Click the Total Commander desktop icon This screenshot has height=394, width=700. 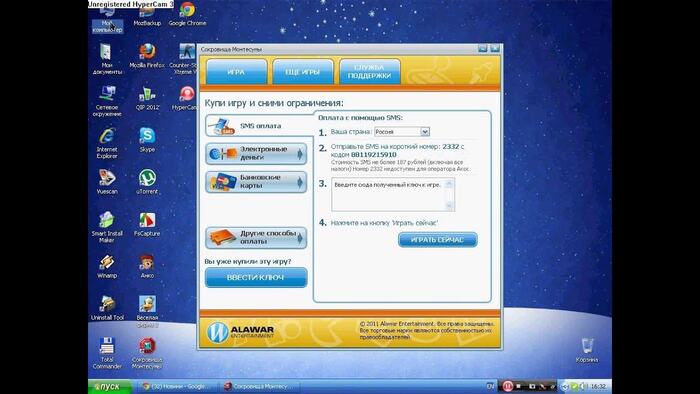coord(107,353)
